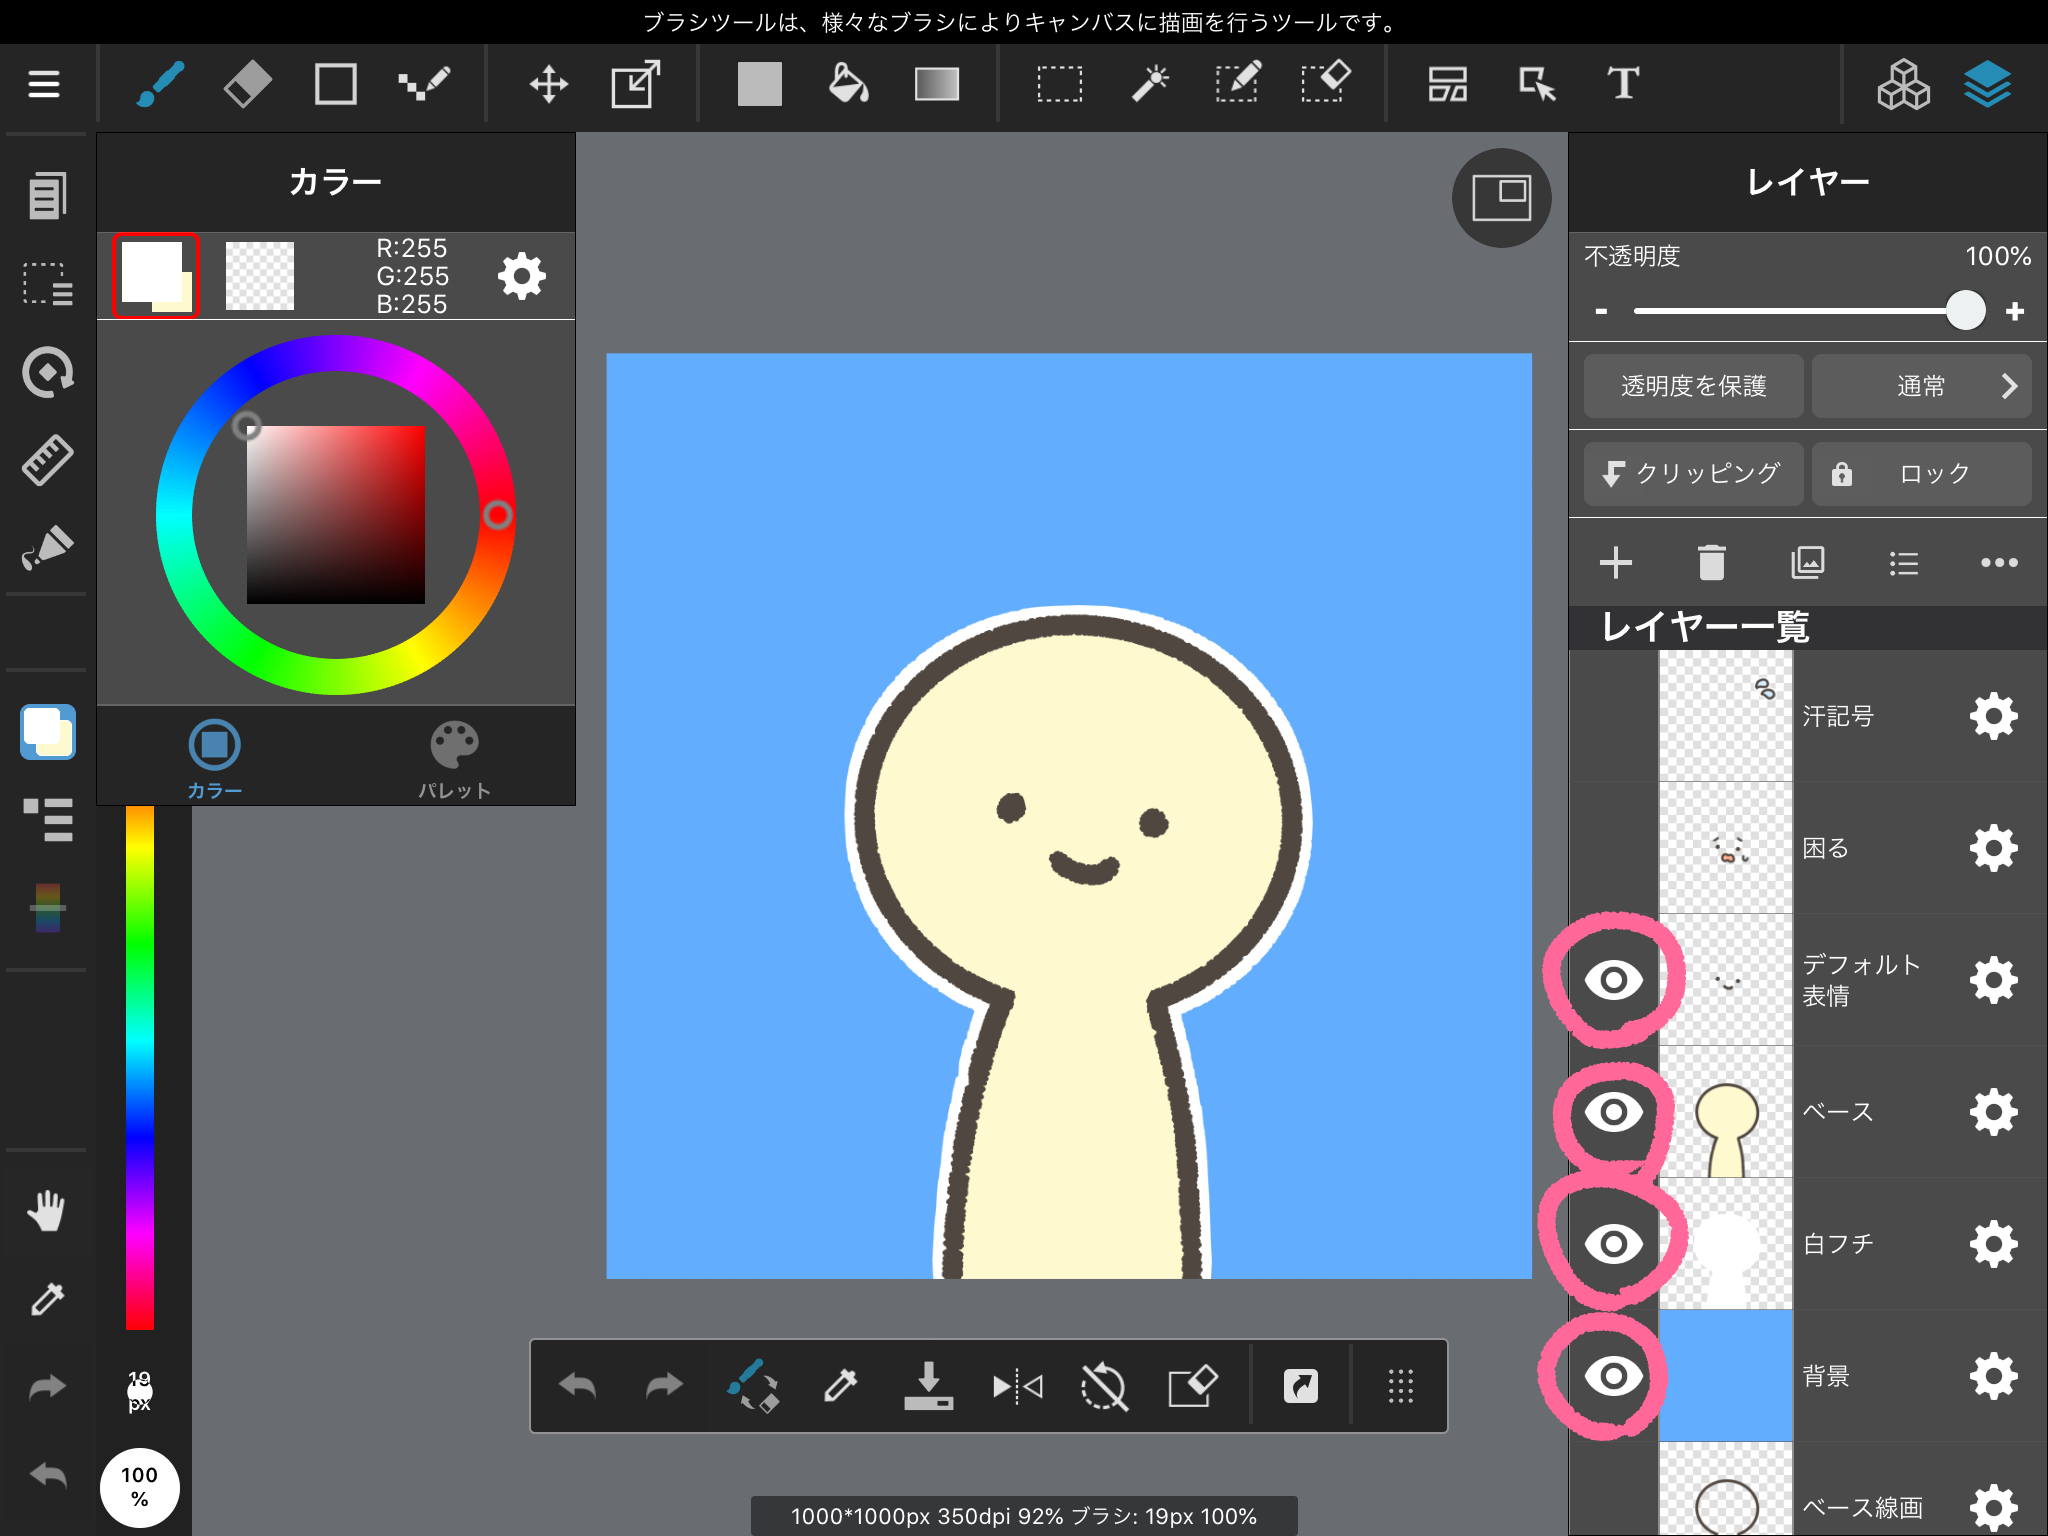Choose the Magic Wand selection tool
Screen dimensions: 2048x1536
click(x=1149, y=84)
